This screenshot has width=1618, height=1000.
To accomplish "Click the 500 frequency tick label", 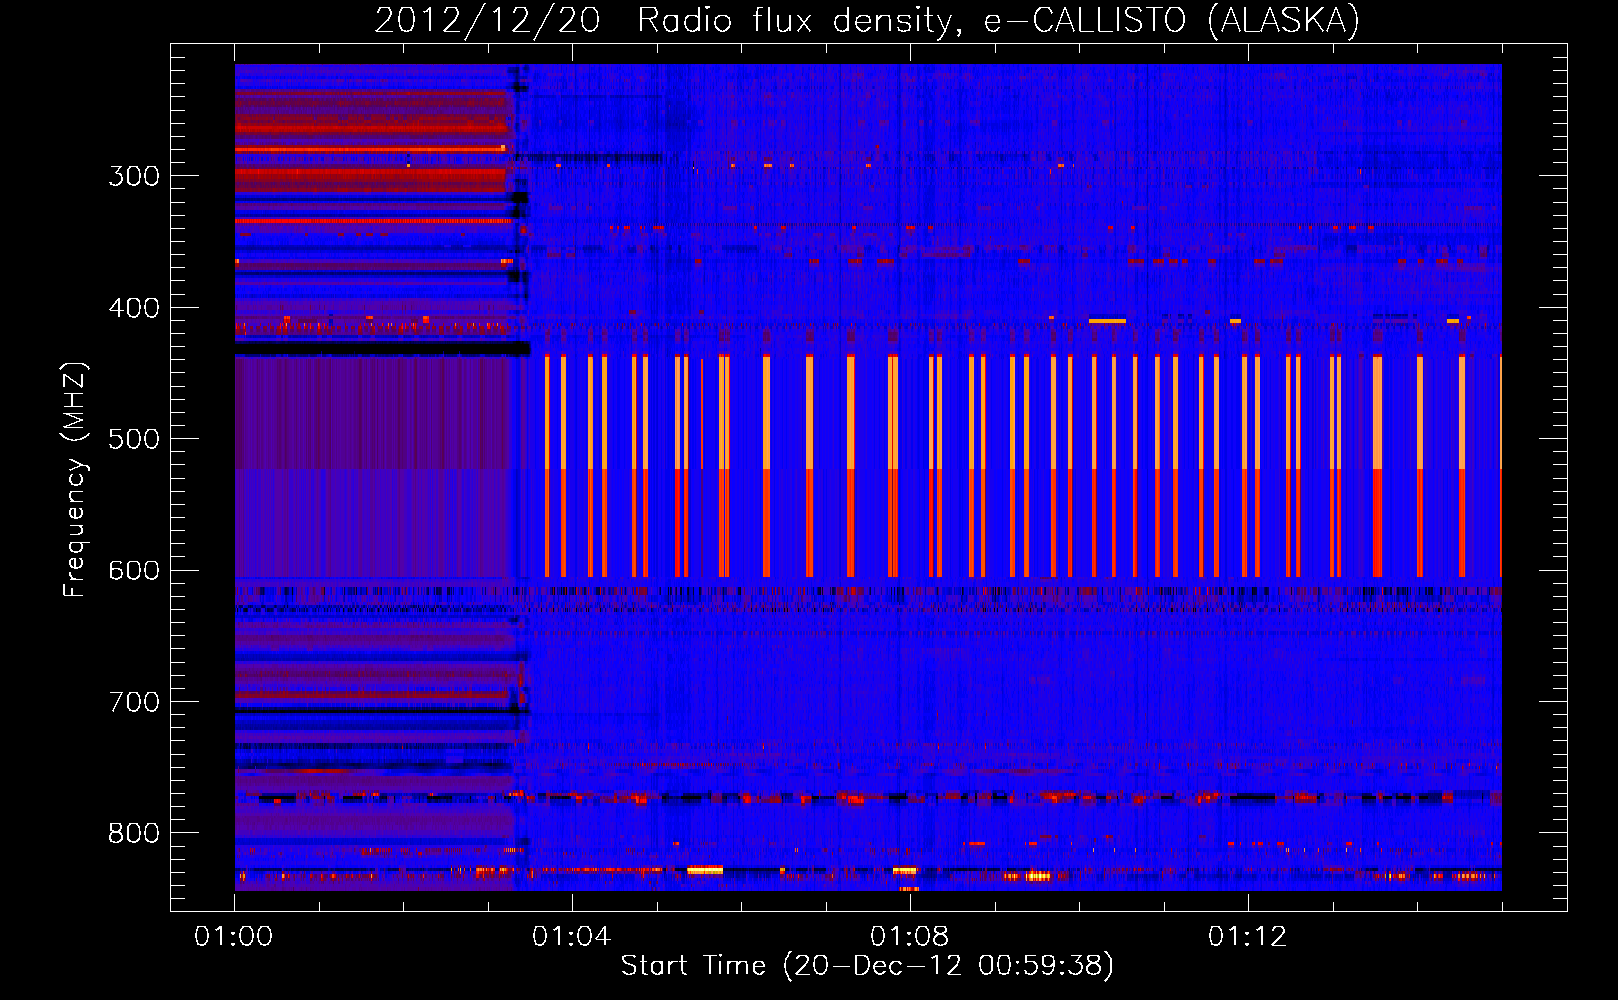I will (134, 439).
